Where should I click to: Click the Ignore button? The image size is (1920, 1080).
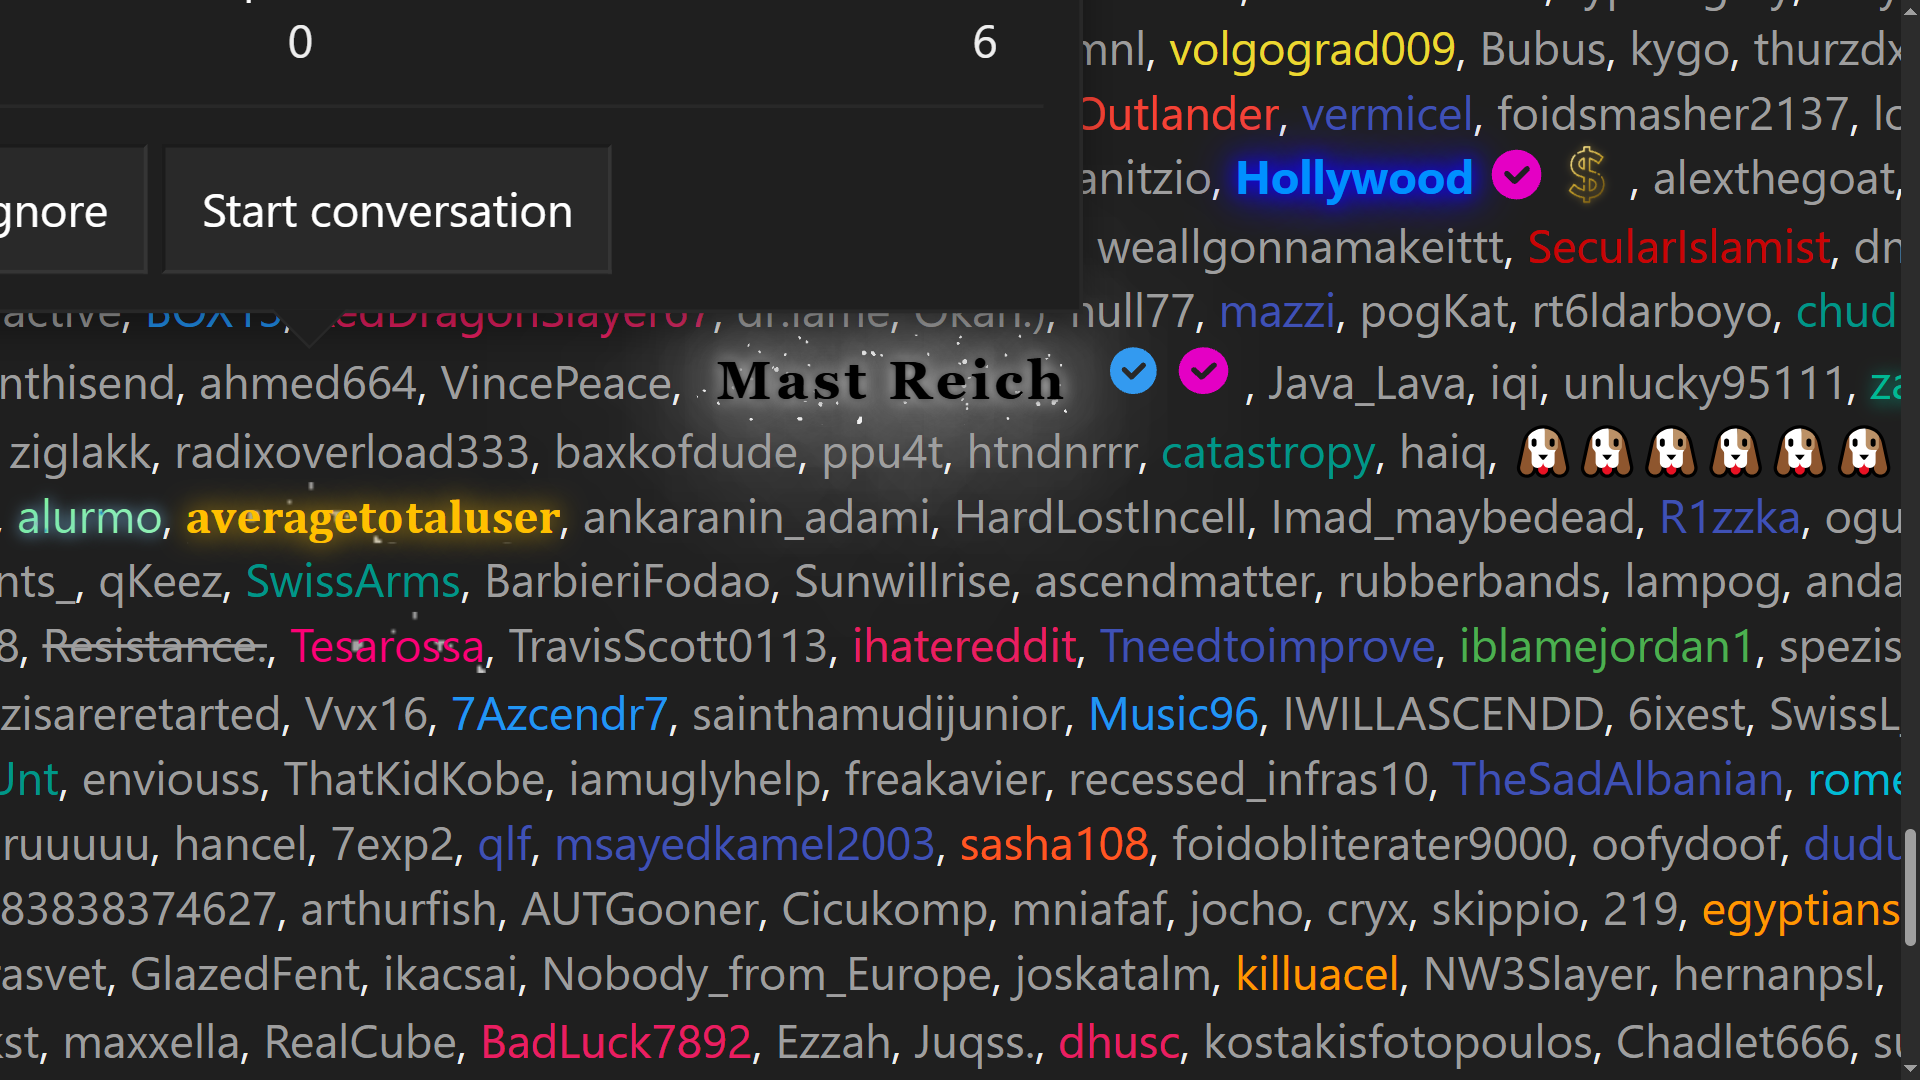pos(72,210)
